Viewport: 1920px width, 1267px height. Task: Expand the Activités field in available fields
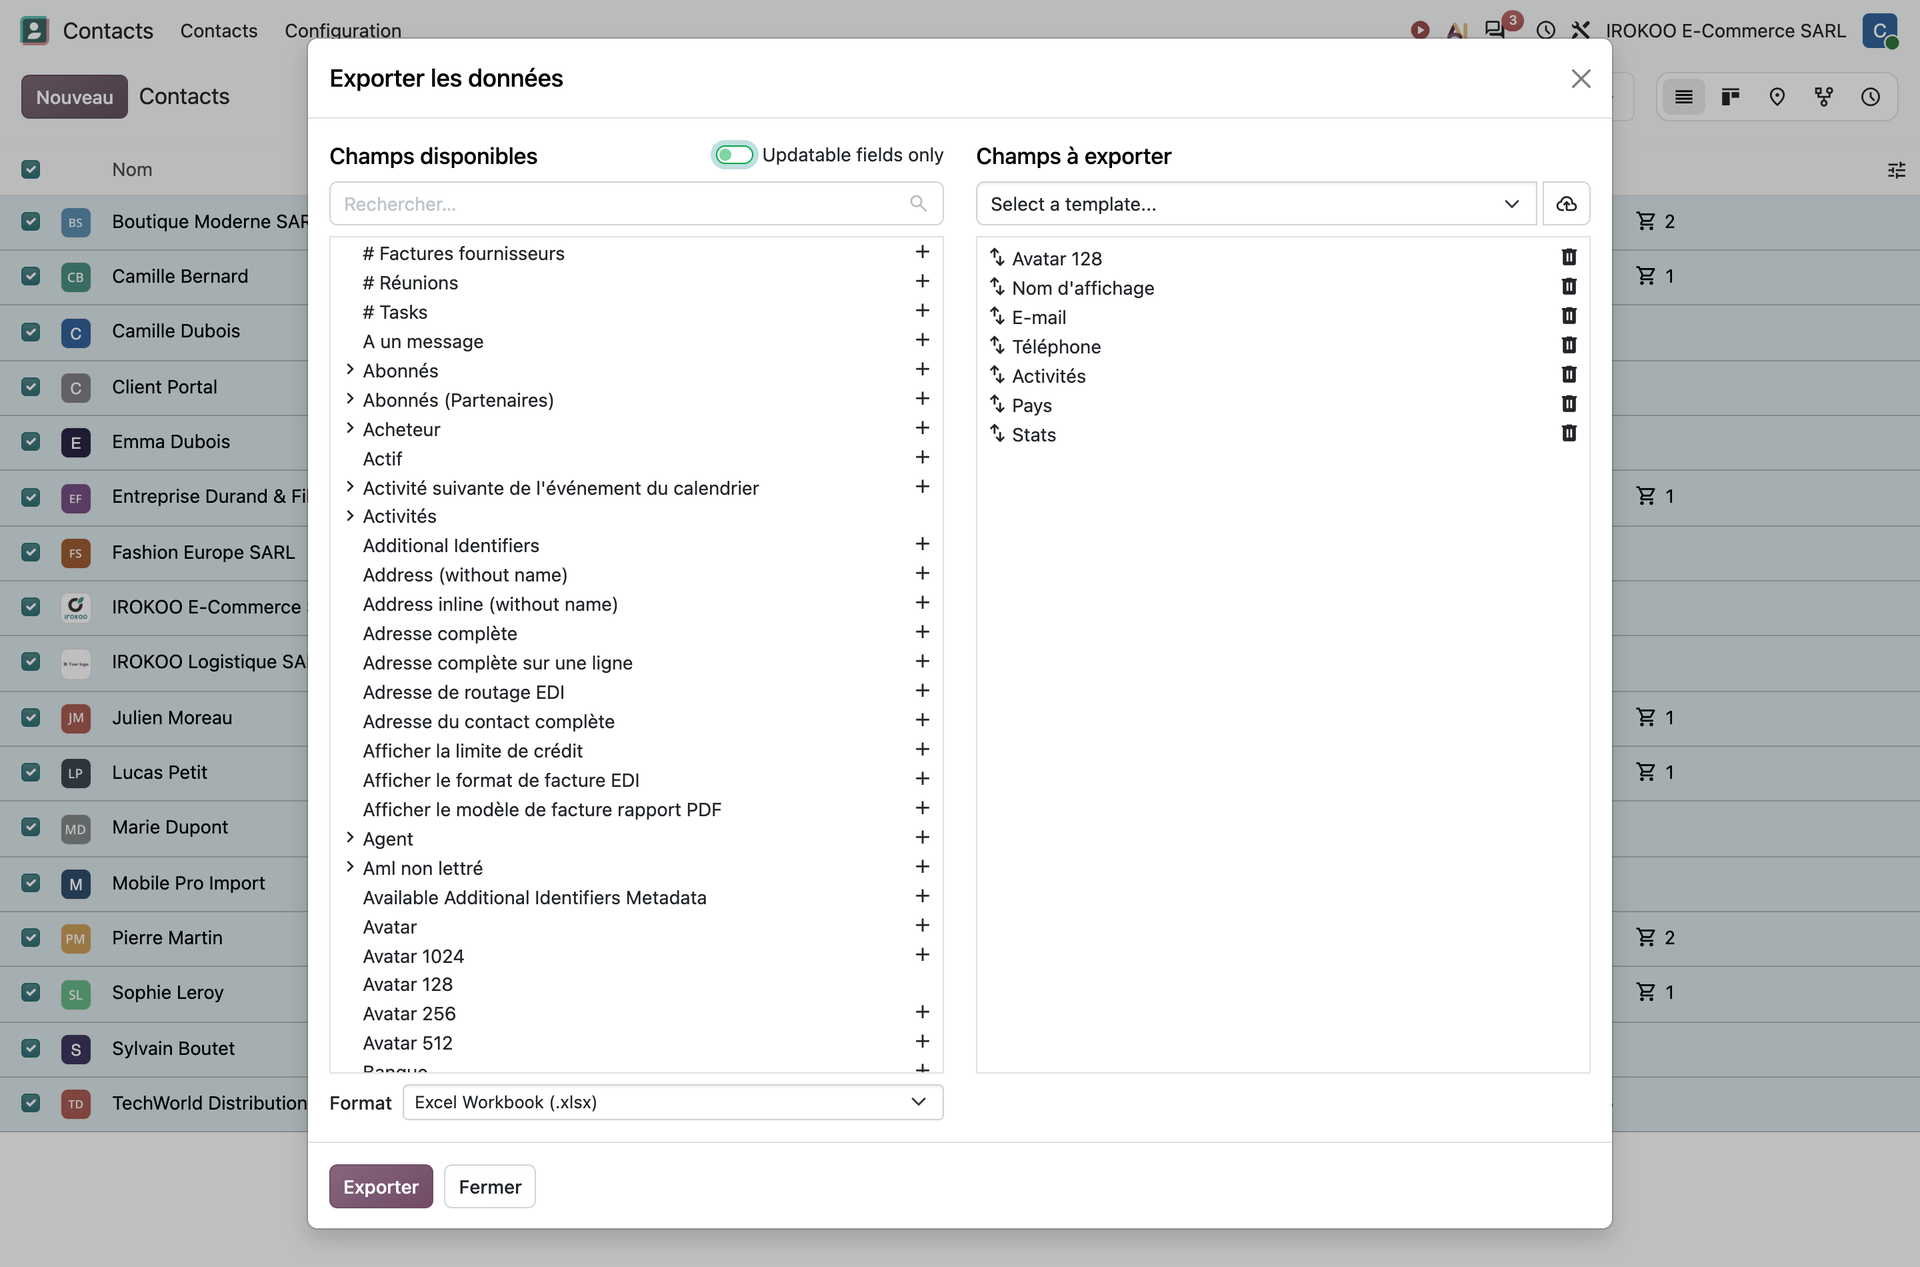(350, 516)
